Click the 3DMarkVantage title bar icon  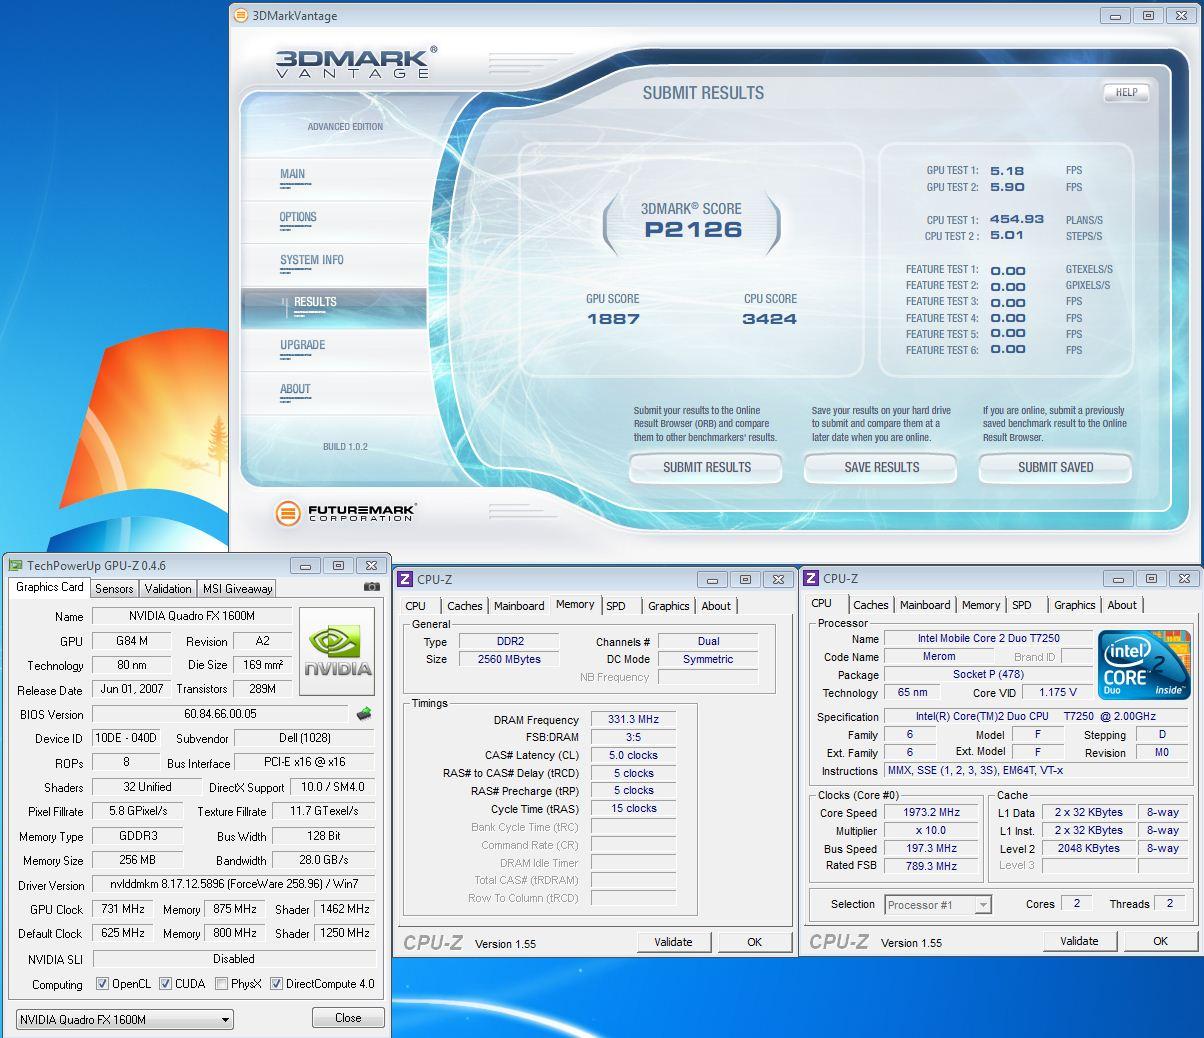241,15
